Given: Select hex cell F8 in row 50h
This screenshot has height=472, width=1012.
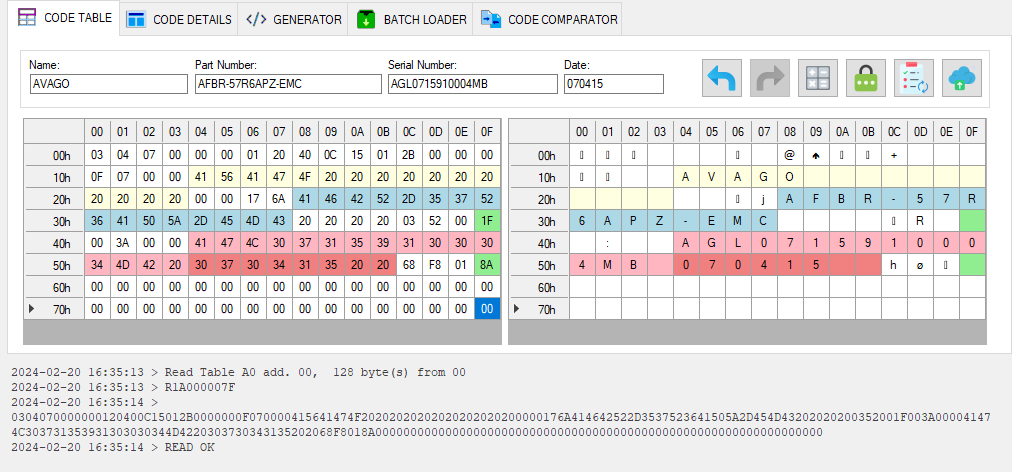Looking at the screenshot, I should click(435, 265).
